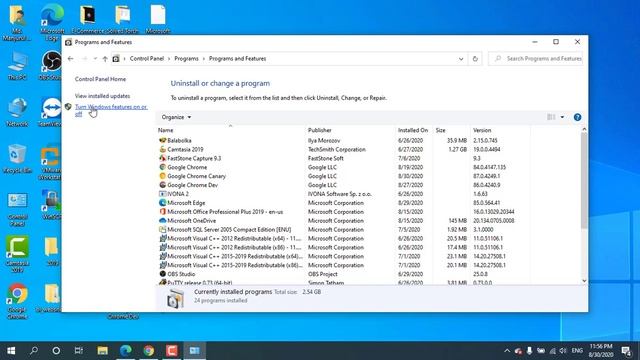This screenshot has width=640, height=360.
Task: Open the taskbar clock and date
Action: click(601, 351)
